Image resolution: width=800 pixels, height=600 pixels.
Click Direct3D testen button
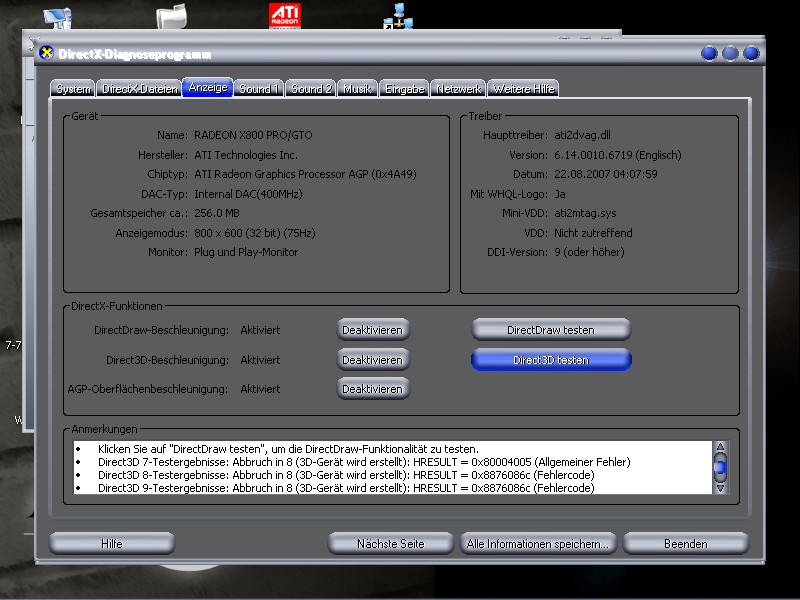[551, 360]
